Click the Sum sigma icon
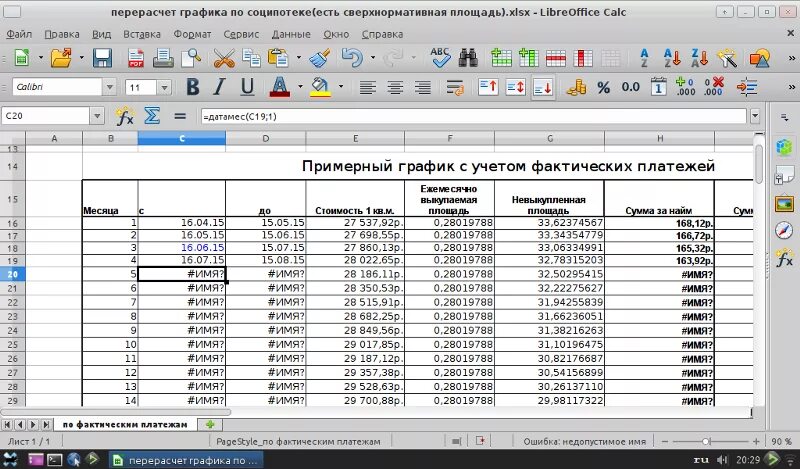 click(x=152, y=116)
